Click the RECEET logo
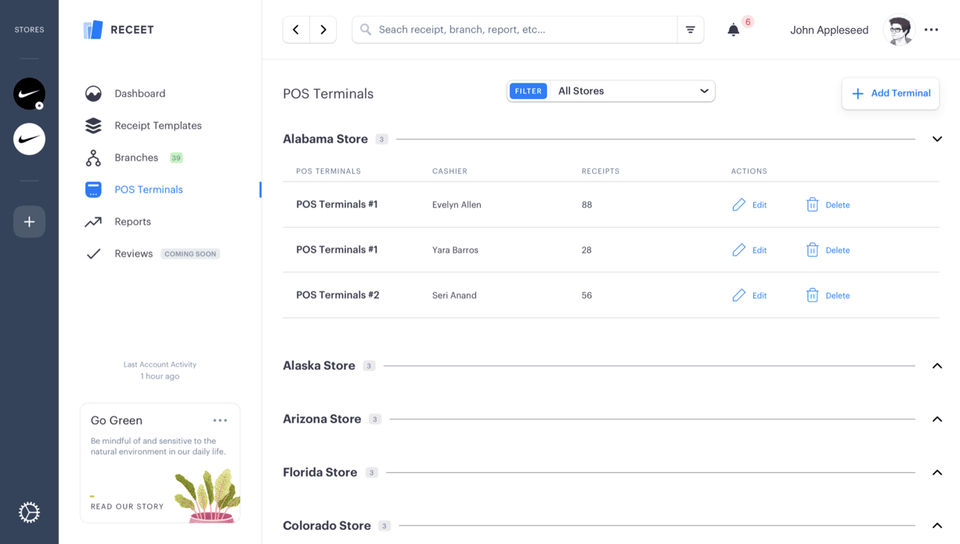The width and height of the screenshot is (960, 544). (119, 29)
